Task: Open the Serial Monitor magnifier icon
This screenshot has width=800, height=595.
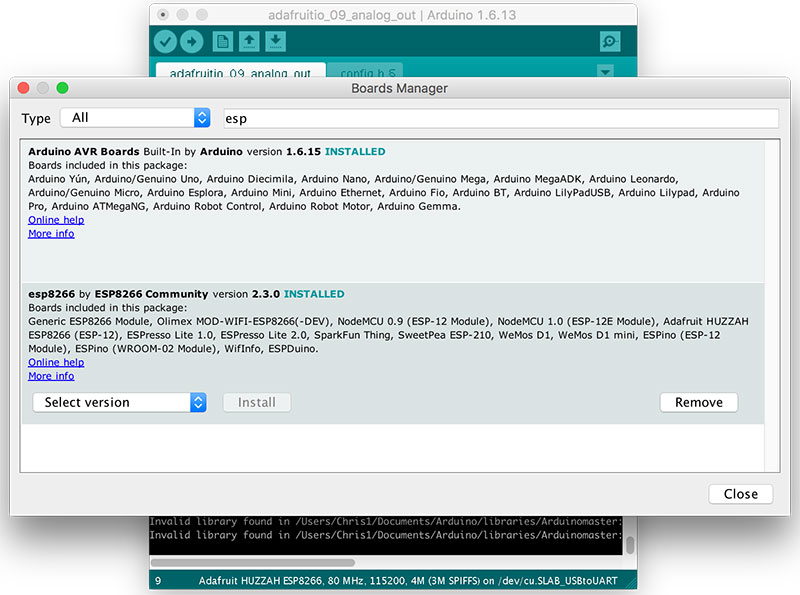Action: click(x=609, y=42)
